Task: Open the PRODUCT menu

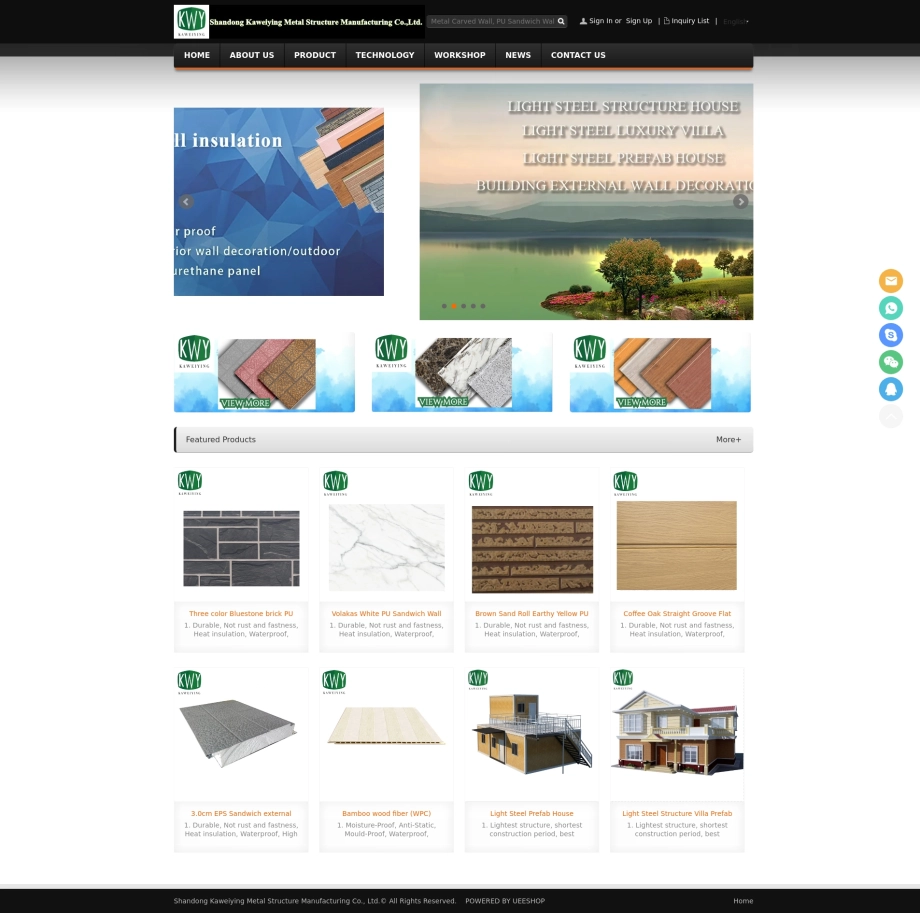Action: pos(314,55)
